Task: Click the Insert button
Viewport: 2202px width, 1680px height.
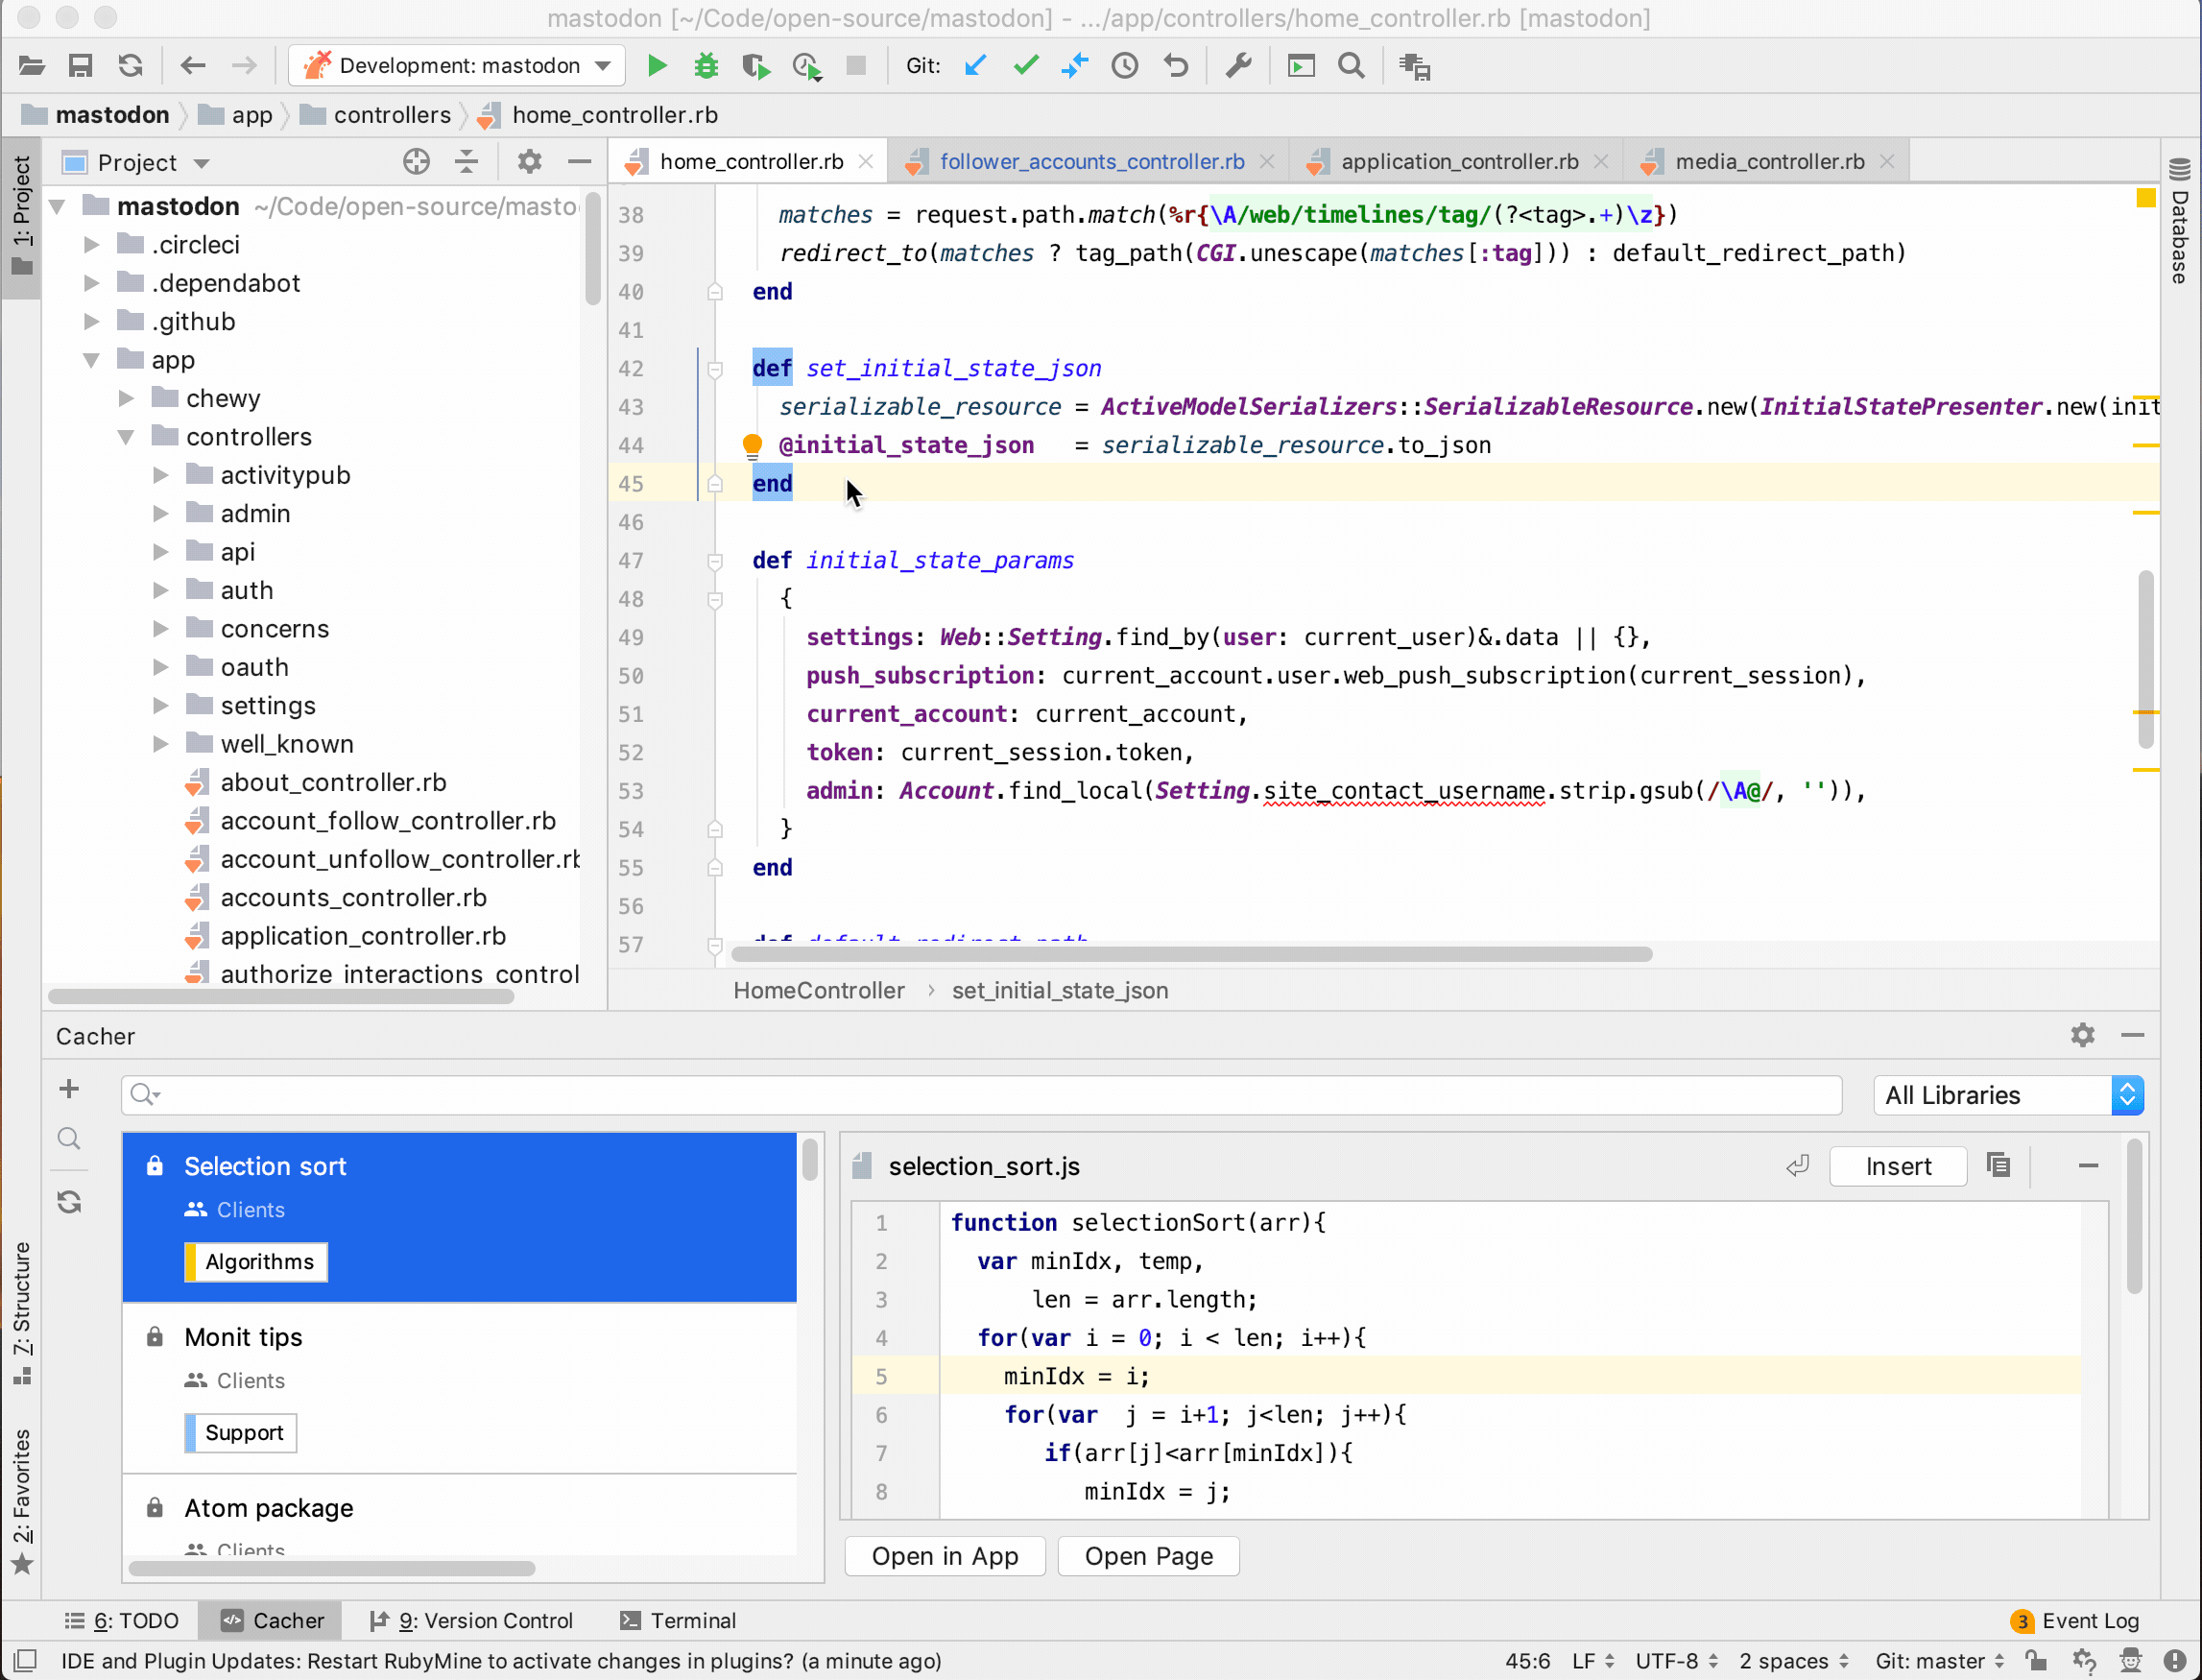Action: point(1897,1166)
